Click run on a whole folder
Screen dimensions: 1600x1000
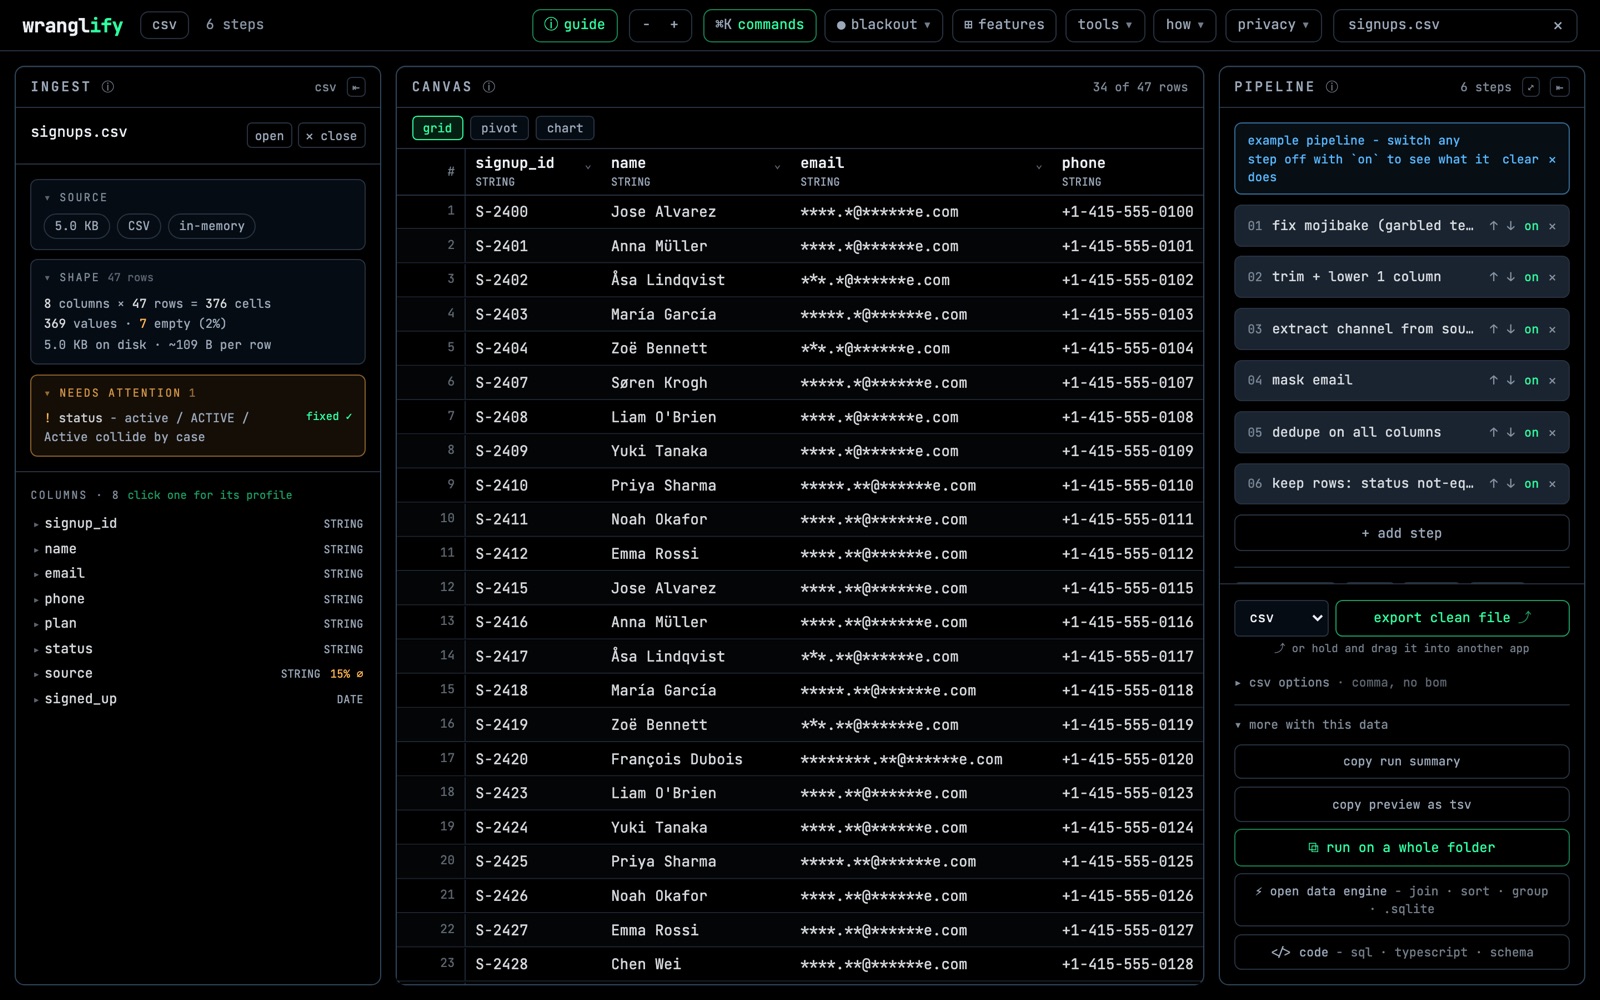[1401, 848]
